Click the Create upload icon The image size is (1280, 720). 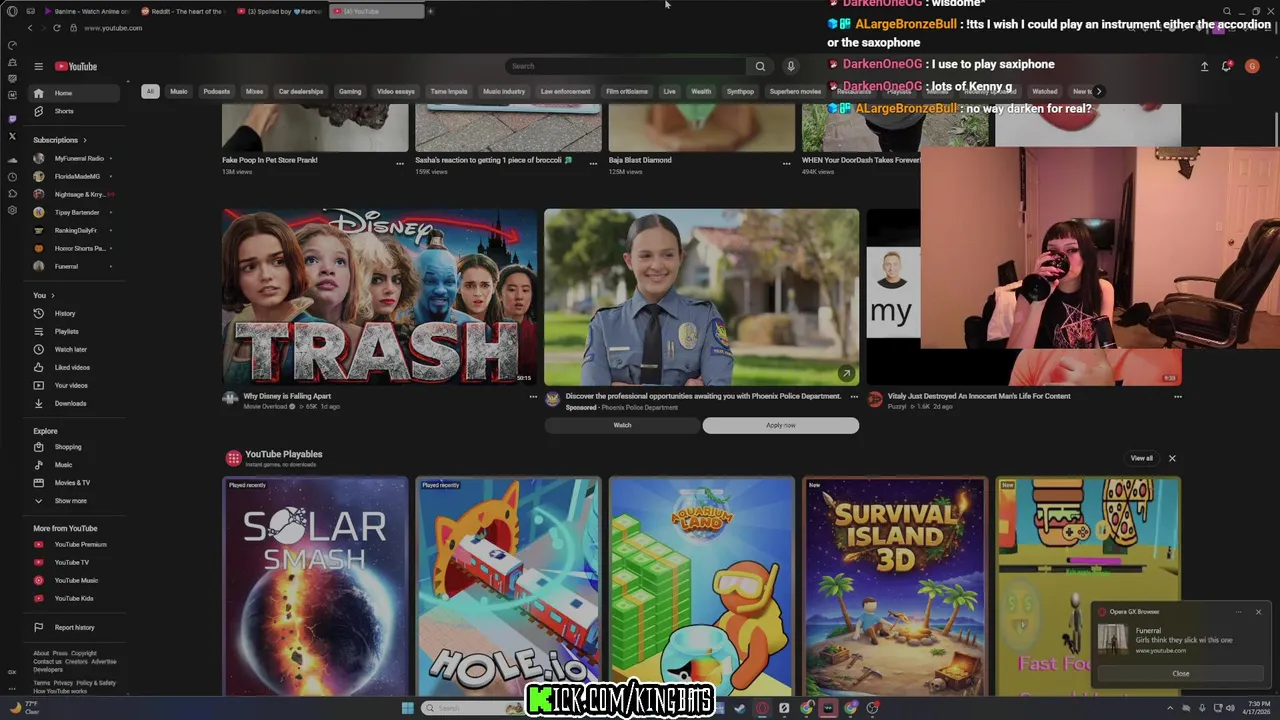(x=1204, y=66)
